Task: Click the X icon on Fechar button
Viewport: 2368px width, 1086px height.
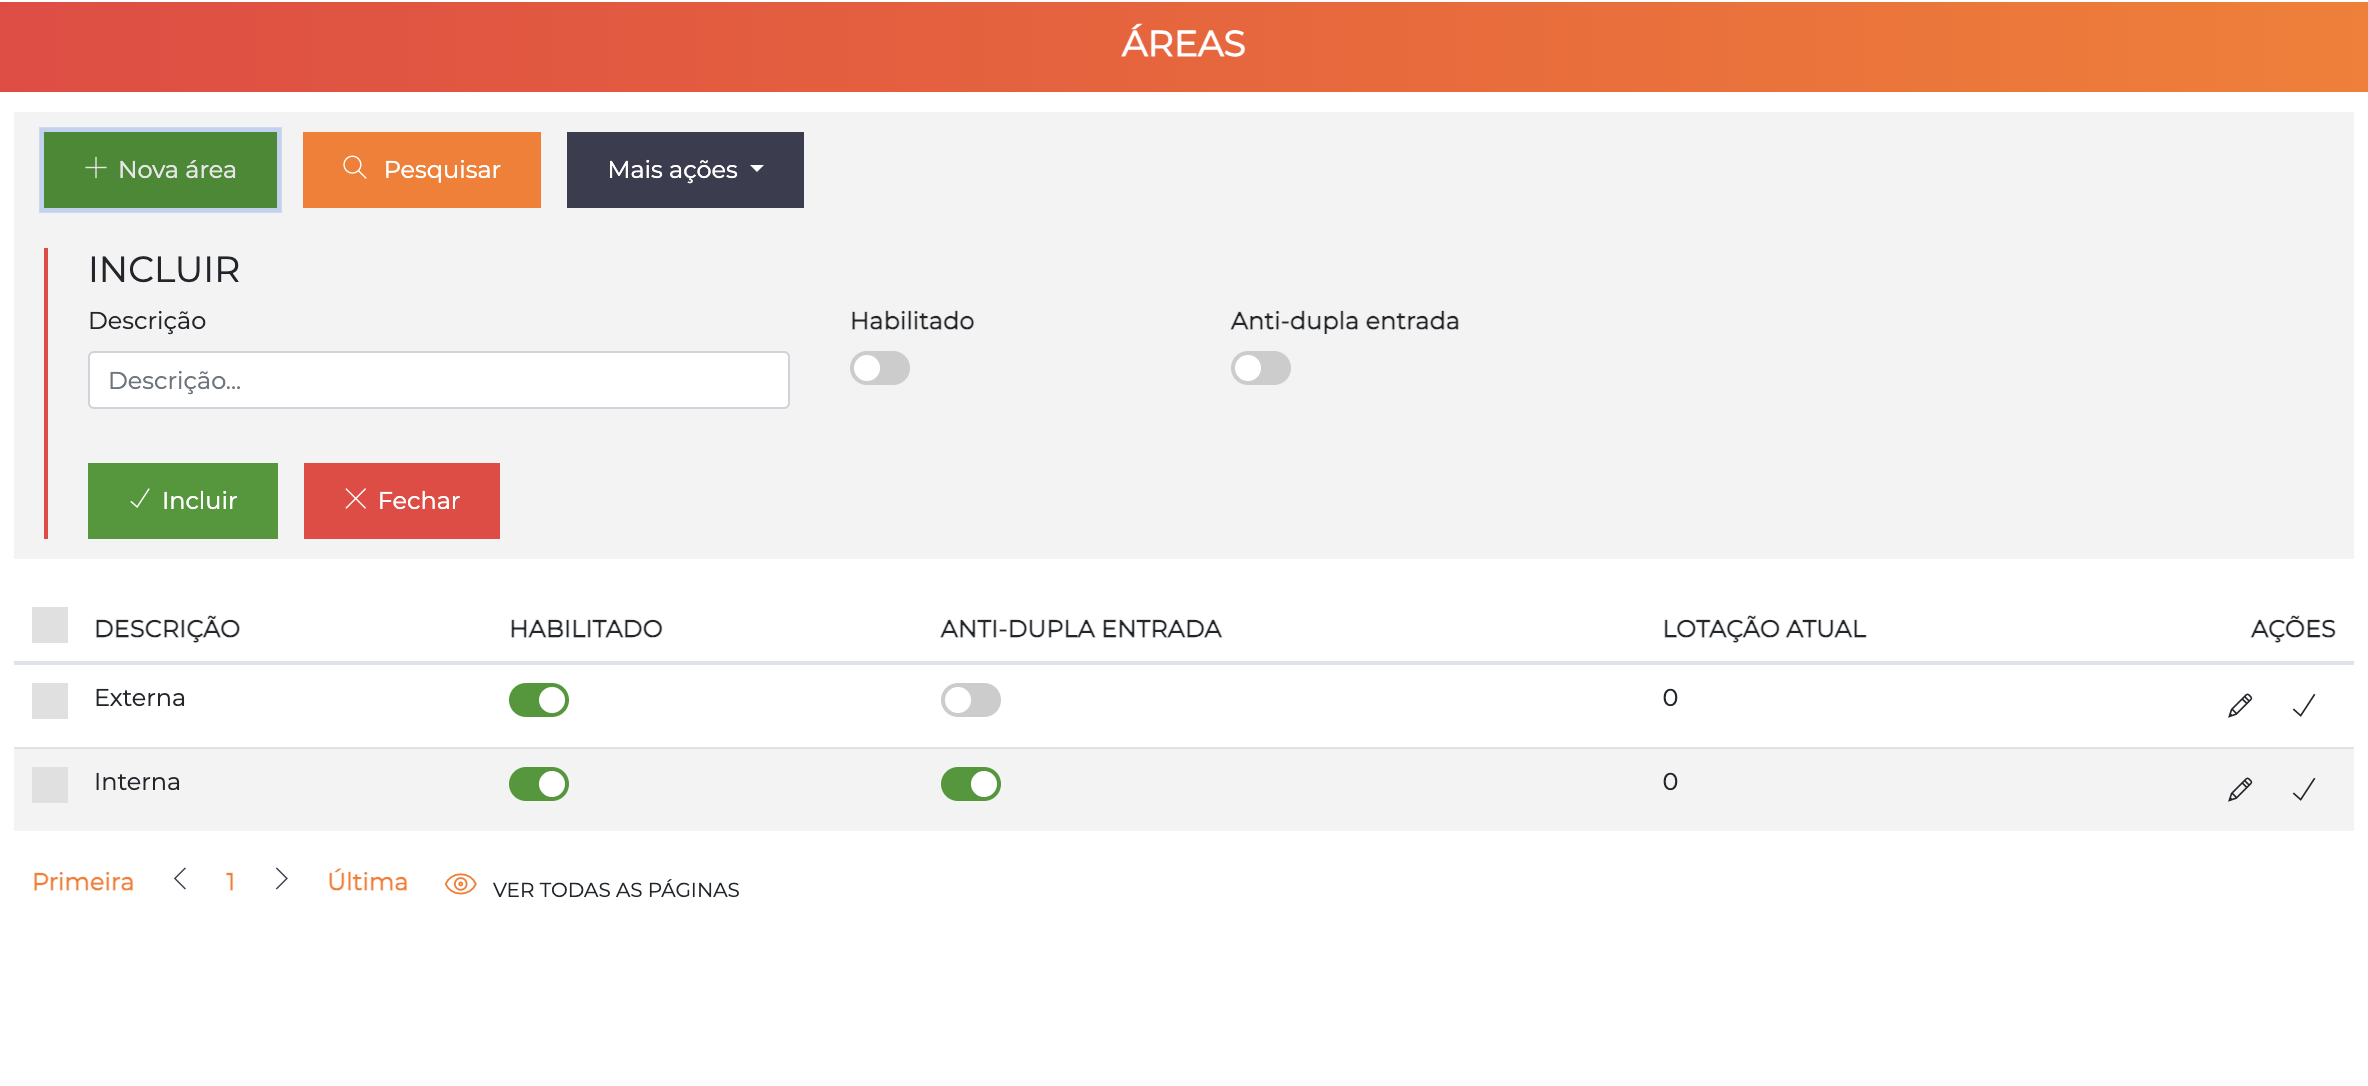Action: 355,500
